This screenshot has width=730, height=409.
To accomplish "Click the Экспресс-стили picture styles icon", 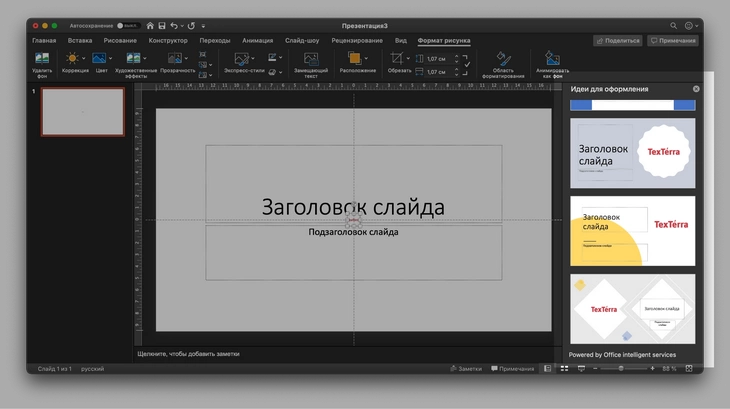I will [x=241, y=59].
